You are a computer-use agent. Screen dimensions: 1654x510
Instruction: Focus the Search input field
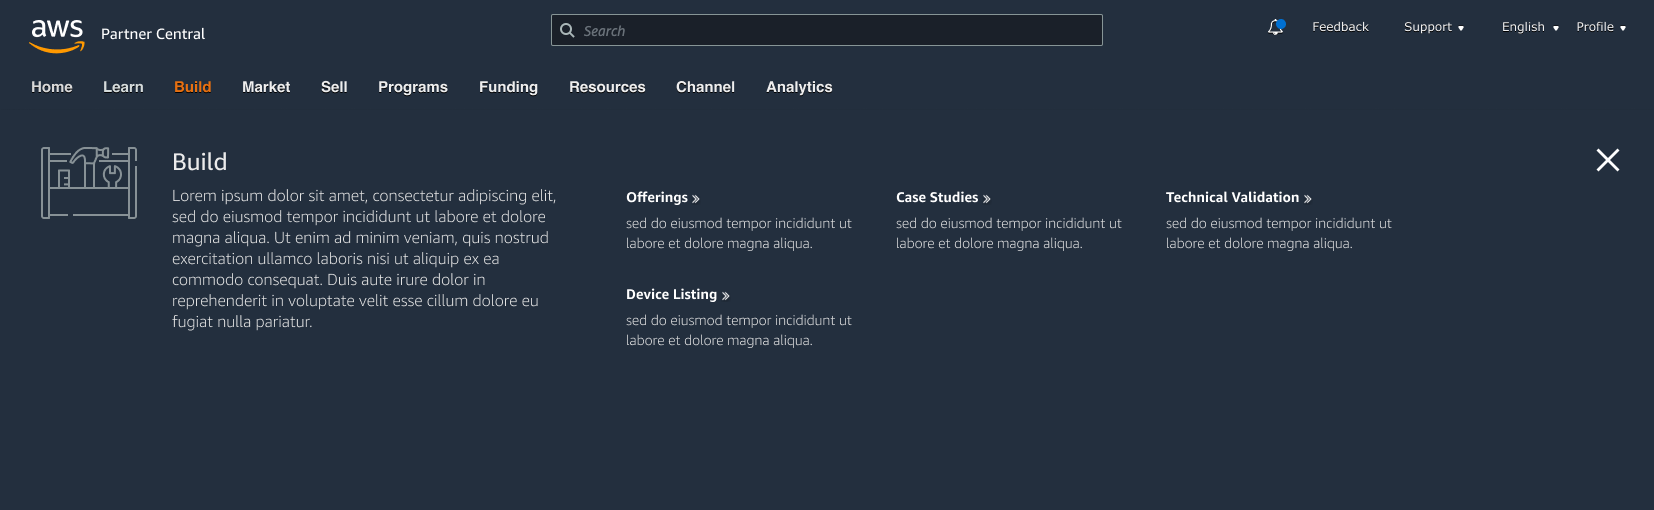click(x=827, y=30)
